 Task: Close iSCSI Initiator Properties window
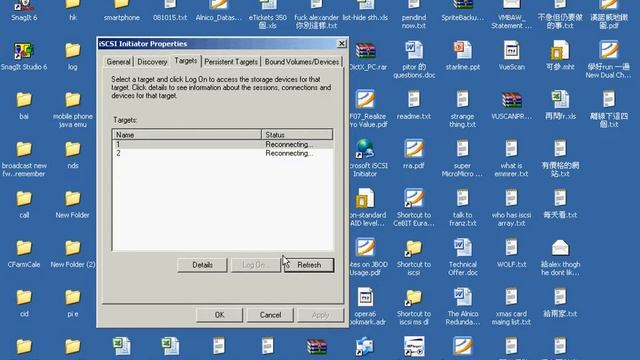(x=342, y=44)
